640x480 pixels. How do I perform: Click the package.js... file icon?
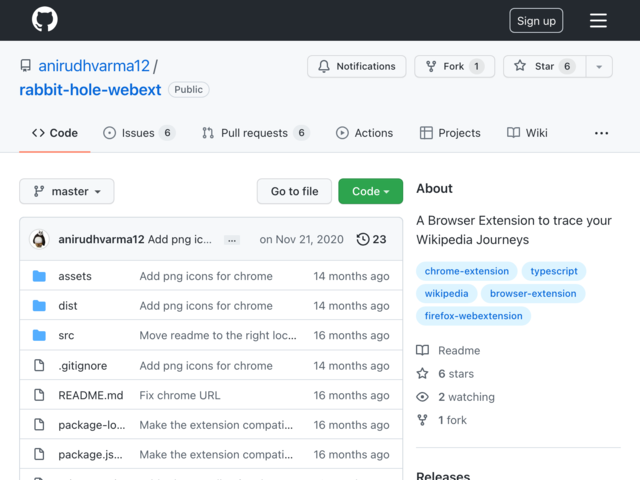pyautogui.click(x=39, y=454)
